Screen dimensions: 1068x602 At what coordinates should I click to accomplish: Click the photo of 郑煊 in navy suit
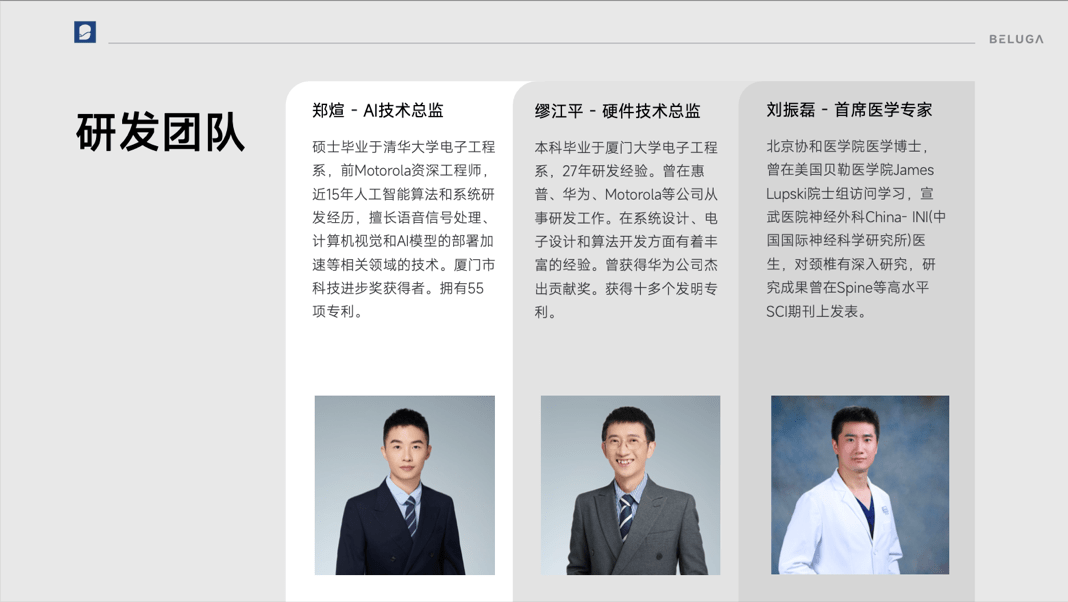pos(405,485)
